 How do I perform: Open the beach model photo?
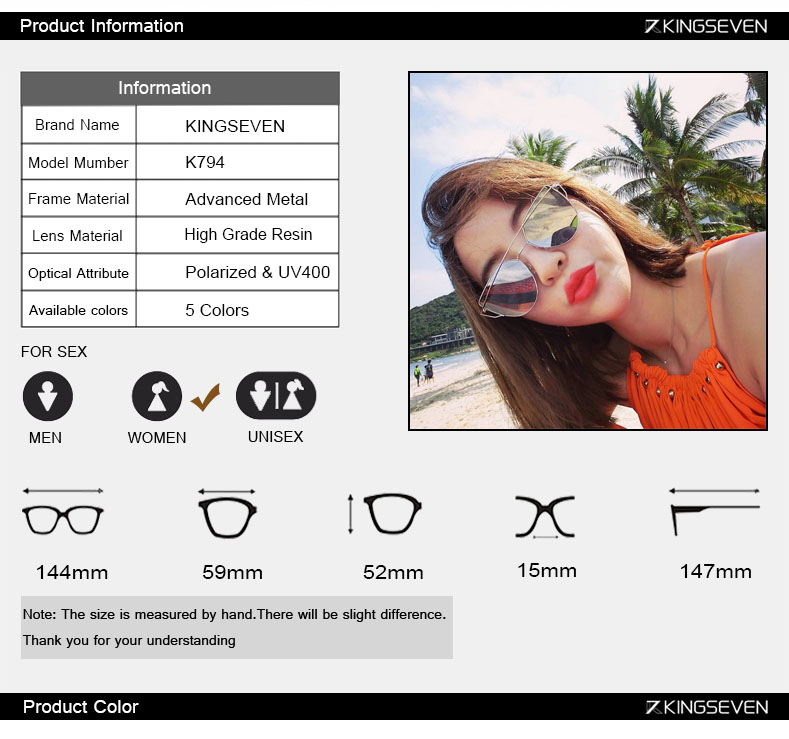[x=588, y=251]
